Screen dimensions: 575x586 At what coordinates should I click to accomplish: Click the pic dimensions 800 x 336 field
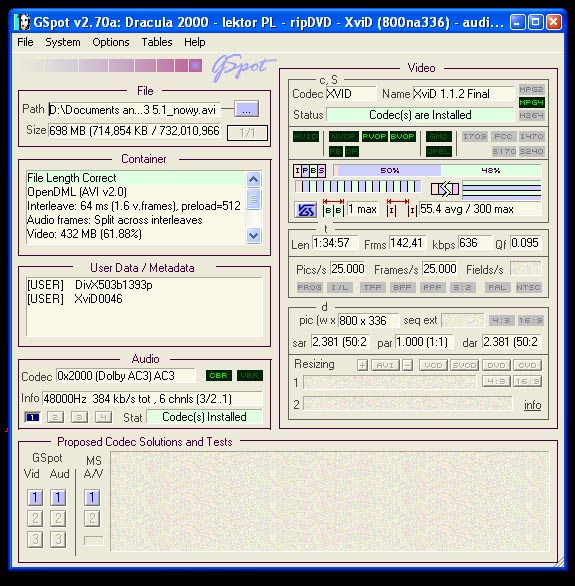pos(368,321)
